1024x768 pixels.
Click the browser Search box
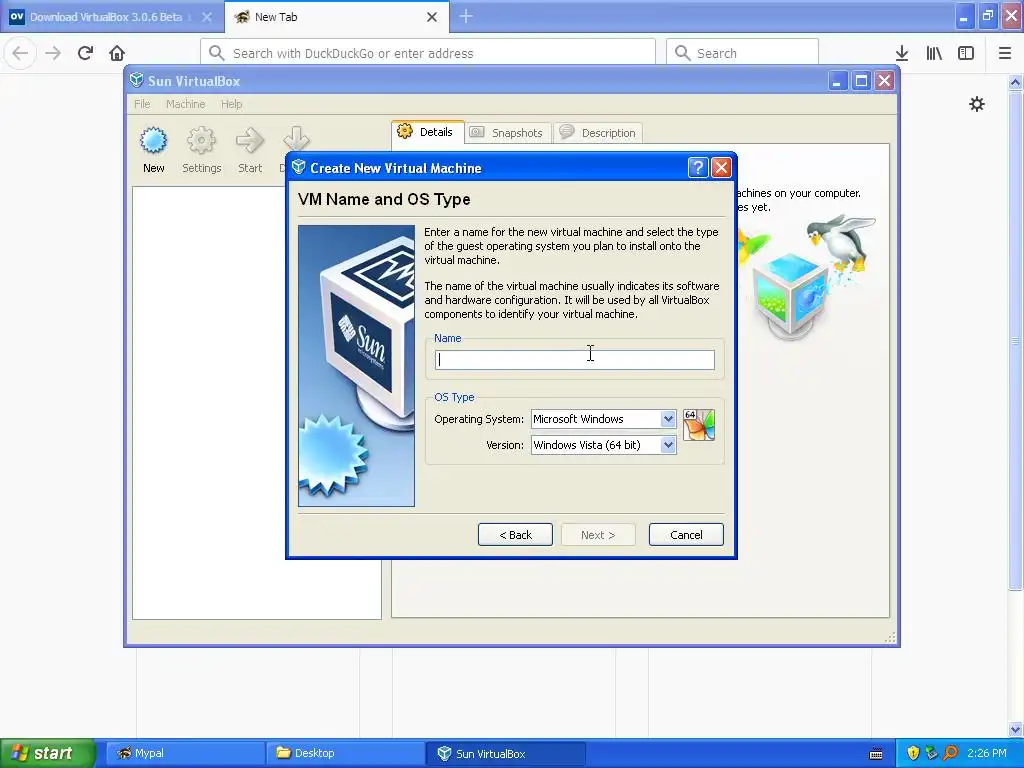743,53
